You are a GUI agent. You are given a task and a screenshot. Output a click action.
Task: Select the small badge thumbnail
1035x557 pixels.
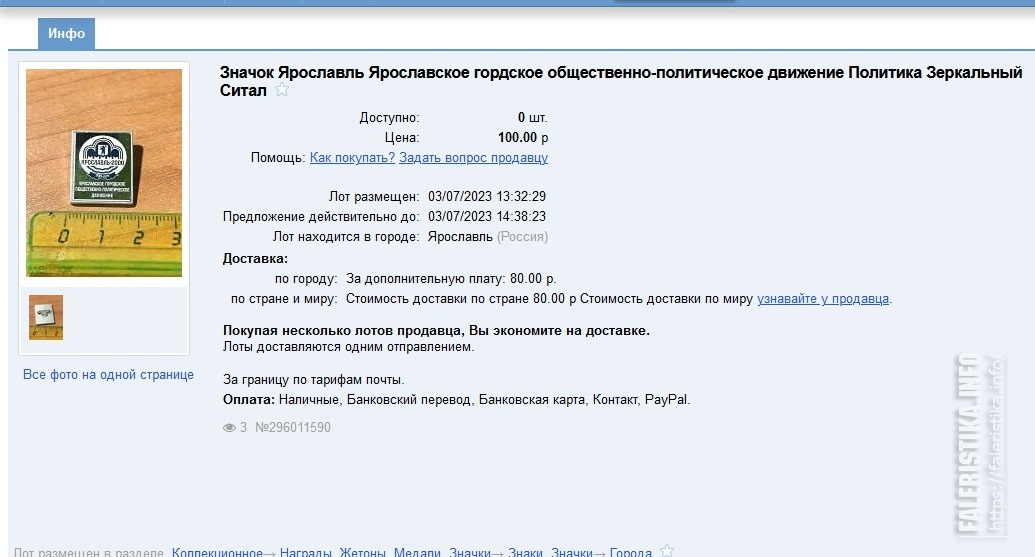pyautogui.click(x=46, y=317)
